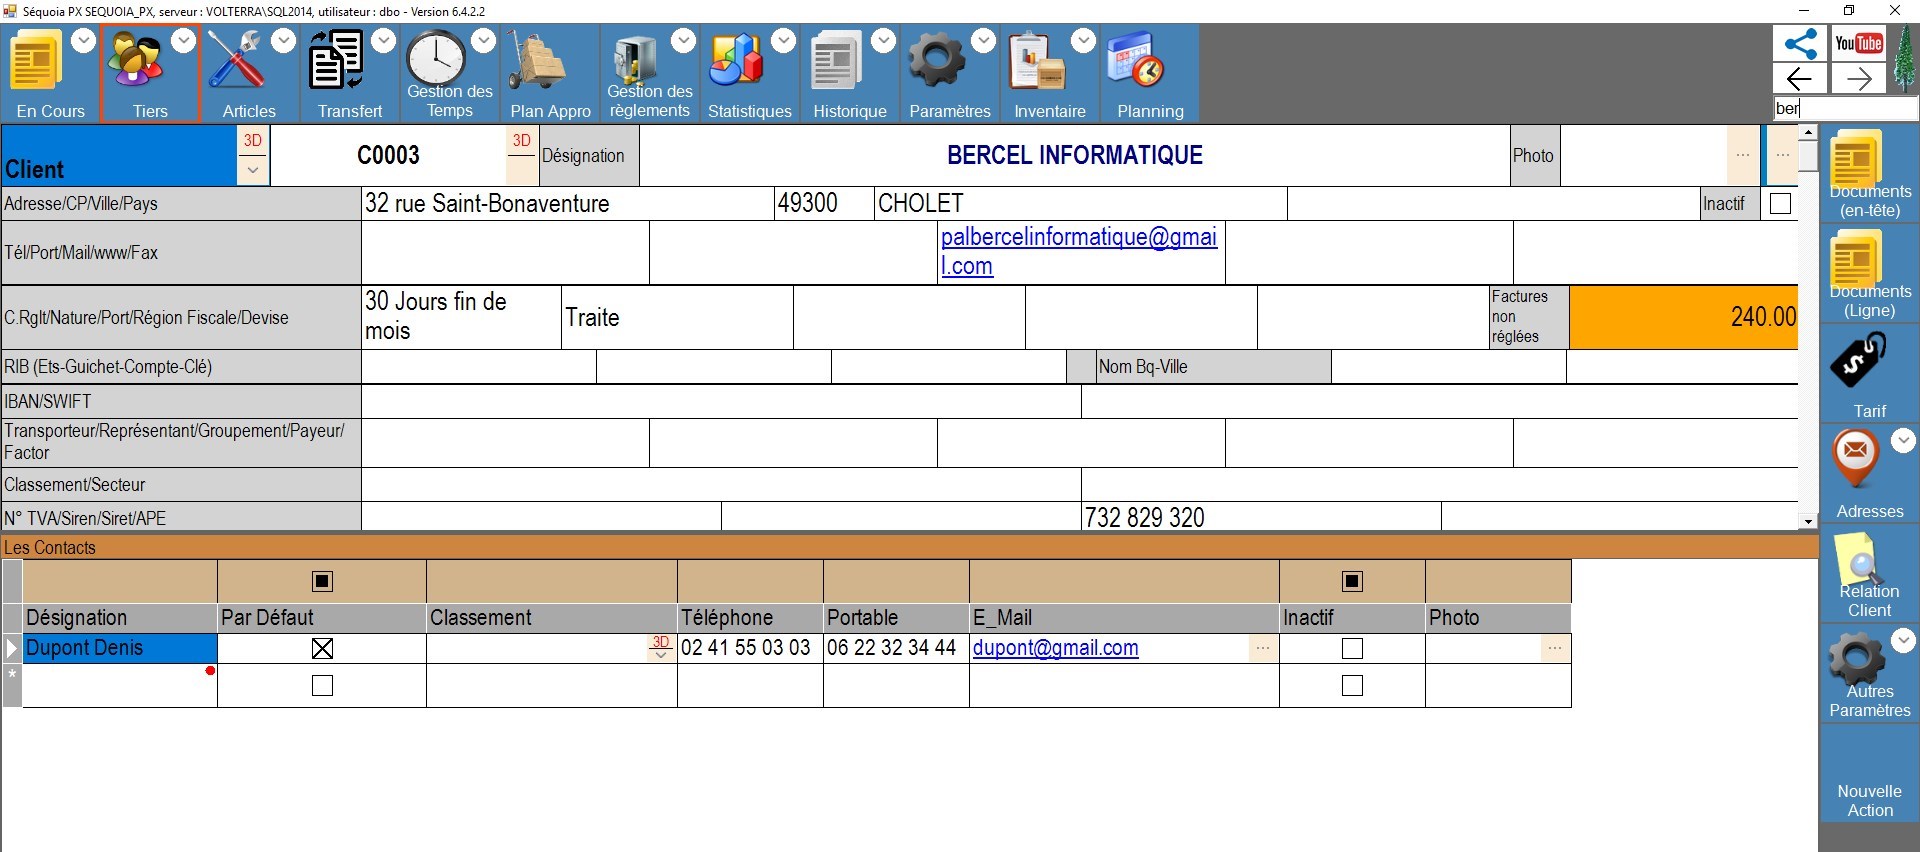The image size is (1920, 852).
Task: Click the Sequoia tree logo
Action: click(x=1905, y=59)
